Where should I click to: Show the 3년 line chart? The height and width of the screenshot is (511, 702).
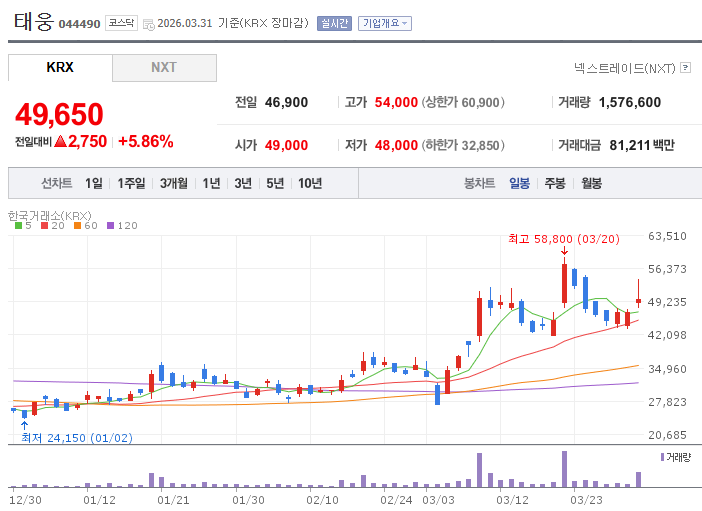[243, 183]
